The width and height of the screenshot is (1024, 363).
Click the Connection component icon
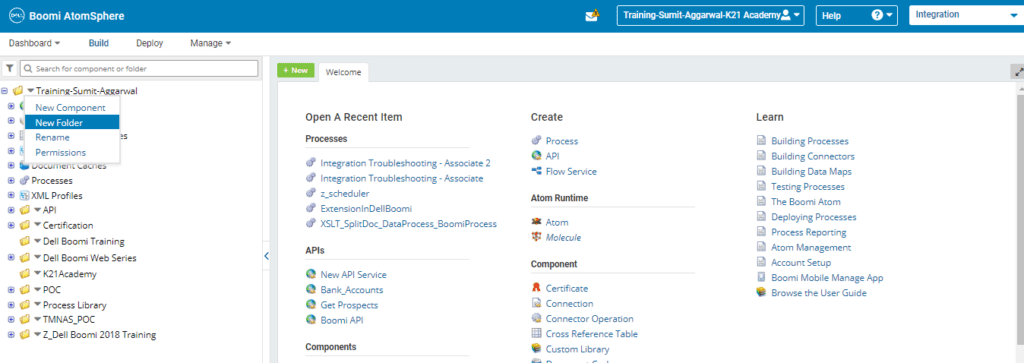(536, 303)
